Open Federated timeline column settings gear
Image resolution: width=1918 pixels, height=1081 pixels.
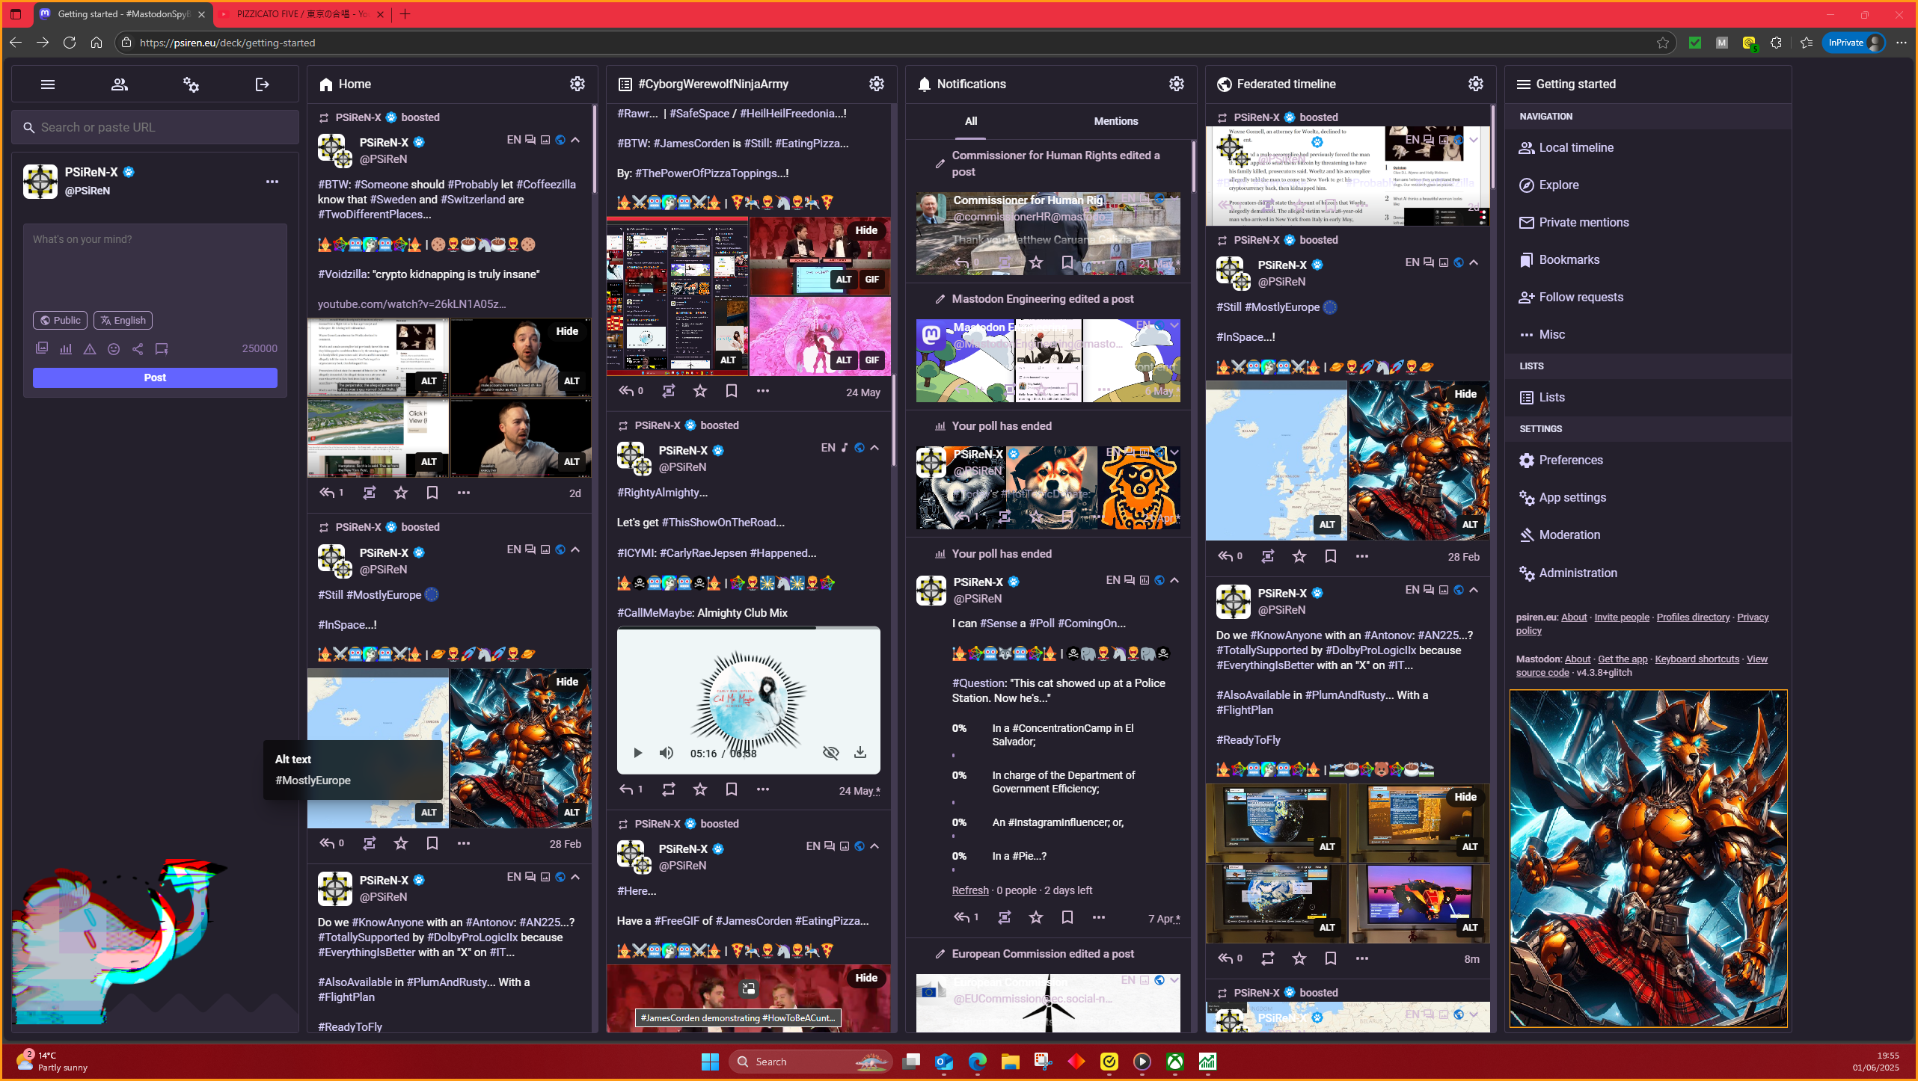point(1475,84)
